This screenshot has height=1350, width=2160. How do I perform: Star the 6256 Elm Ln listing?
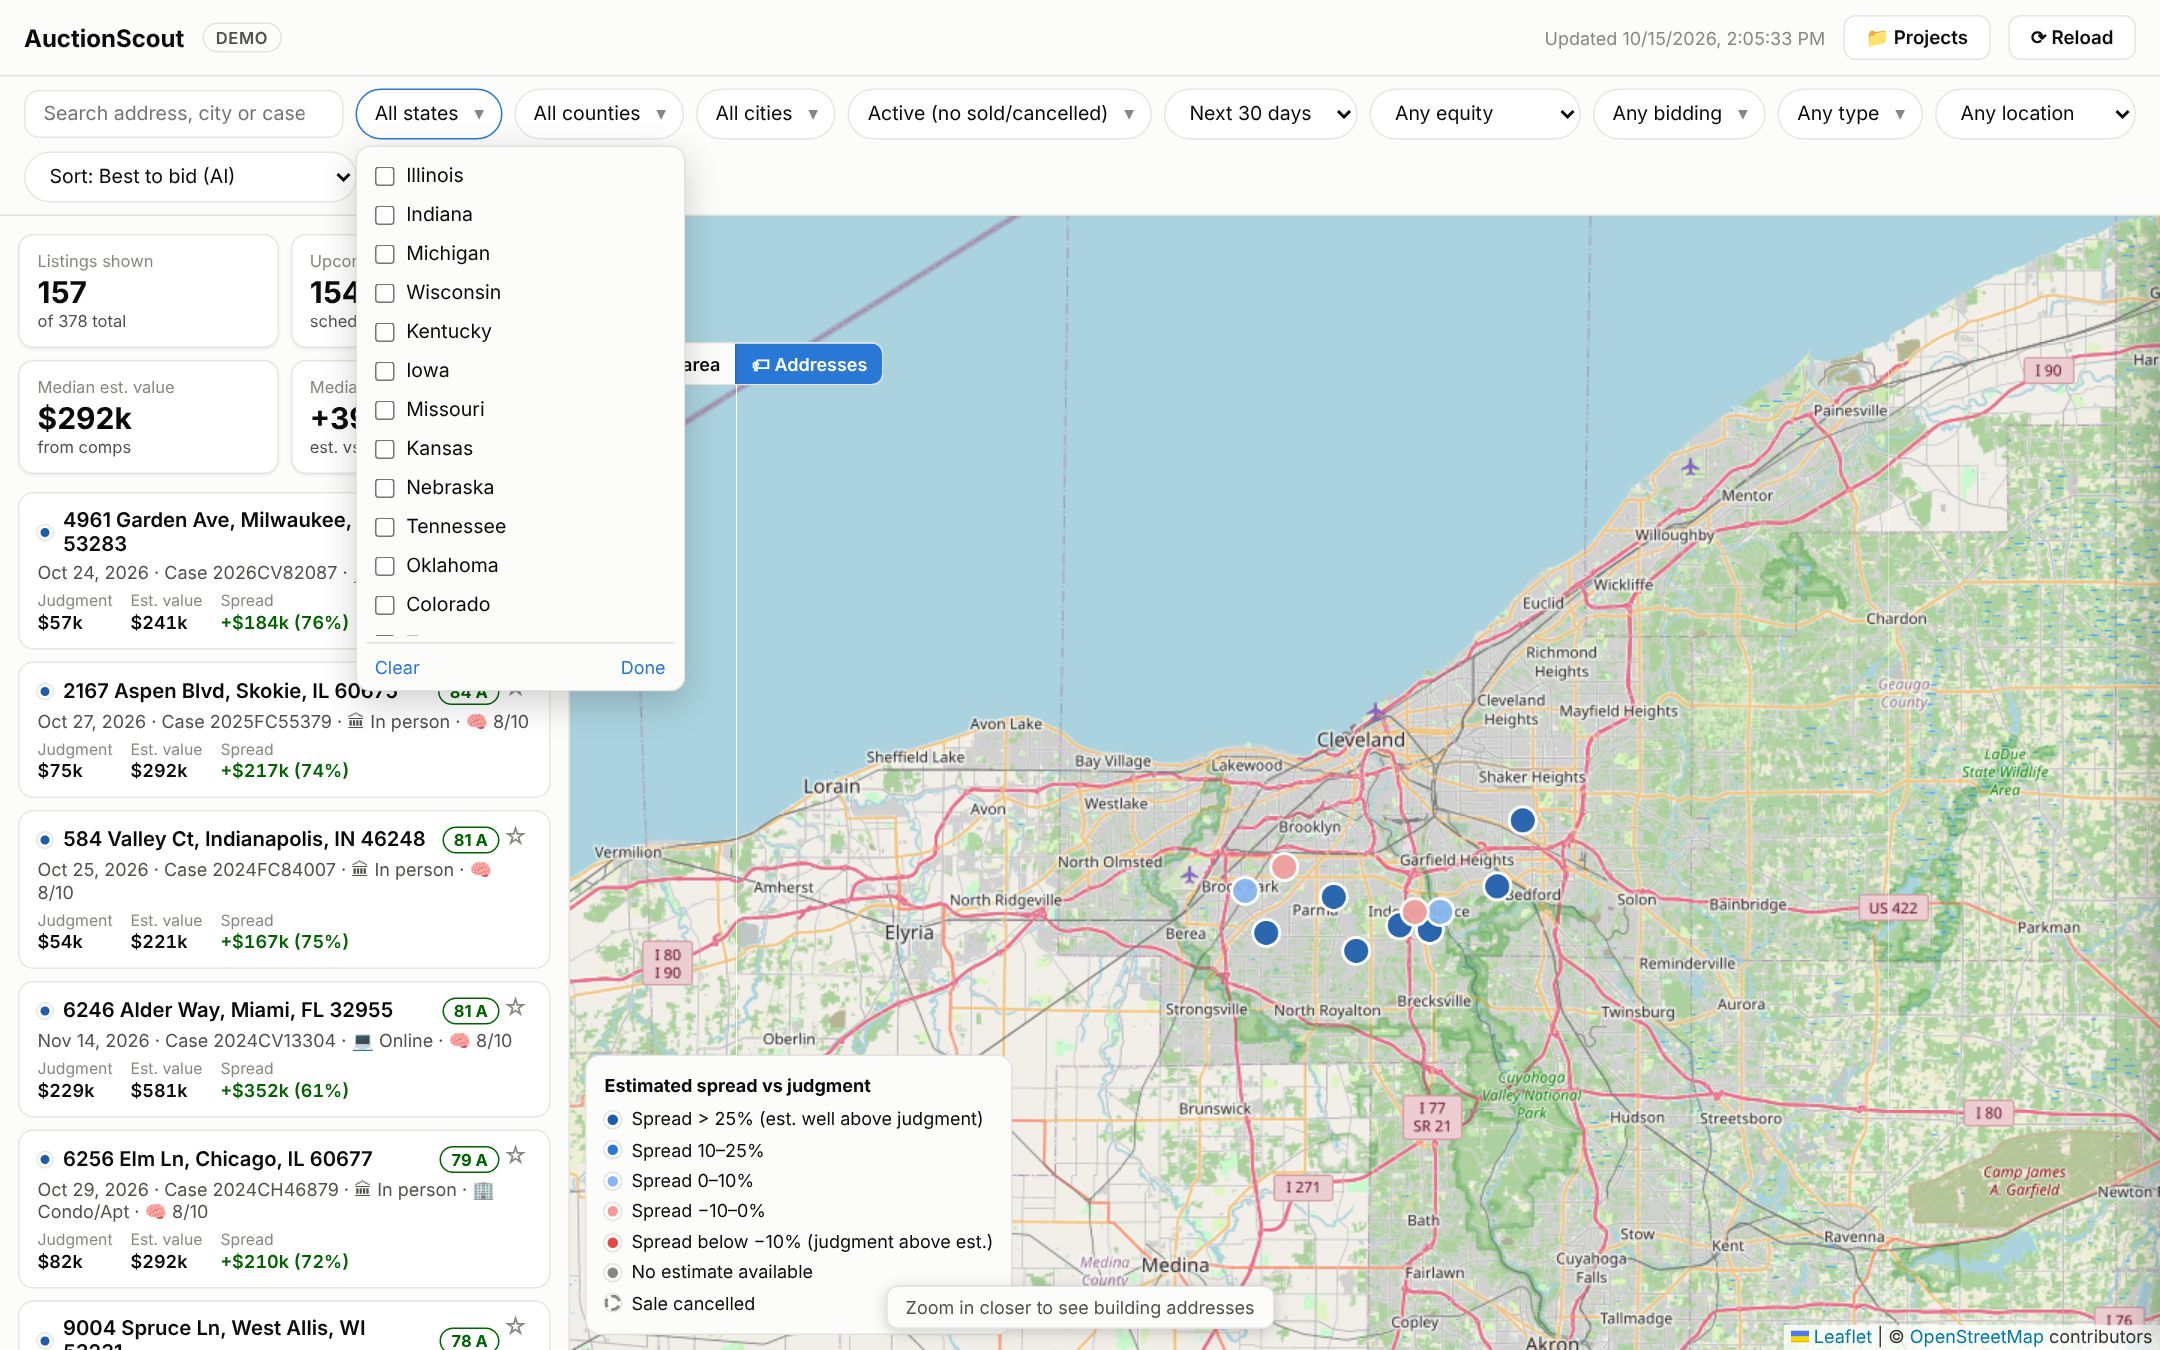(x=516, y=1156)
